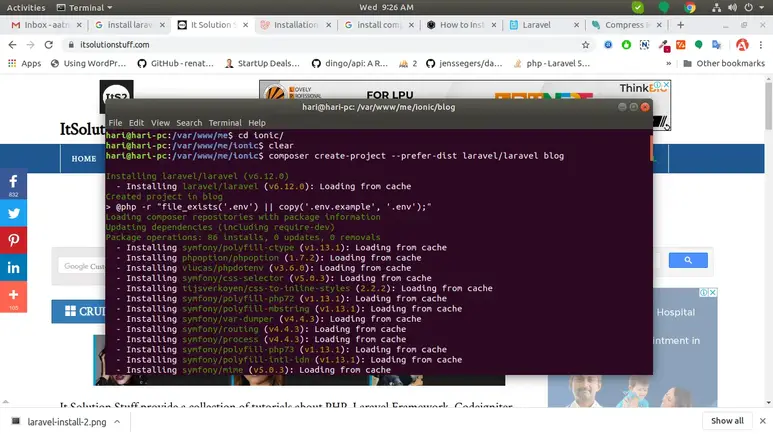Share on Twitter sidebar icon
This screenshot has width=773, height=435.
click(x=13, y=213)
